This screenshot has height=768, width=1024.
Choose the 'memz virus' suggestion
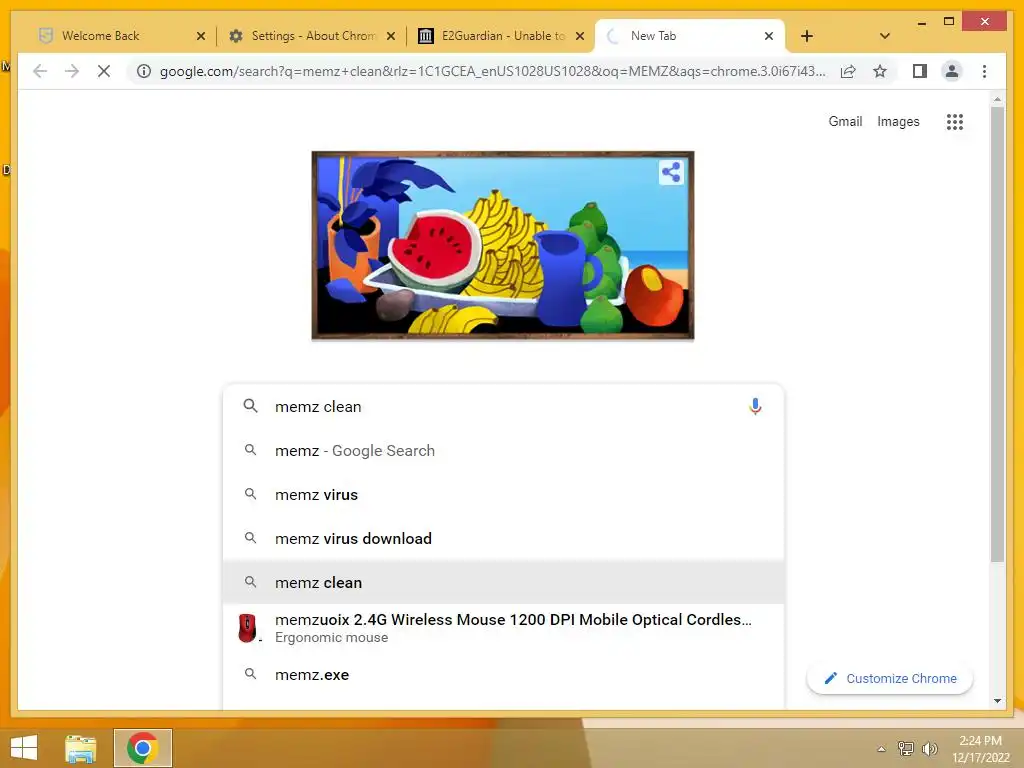[x=503, y=494]
